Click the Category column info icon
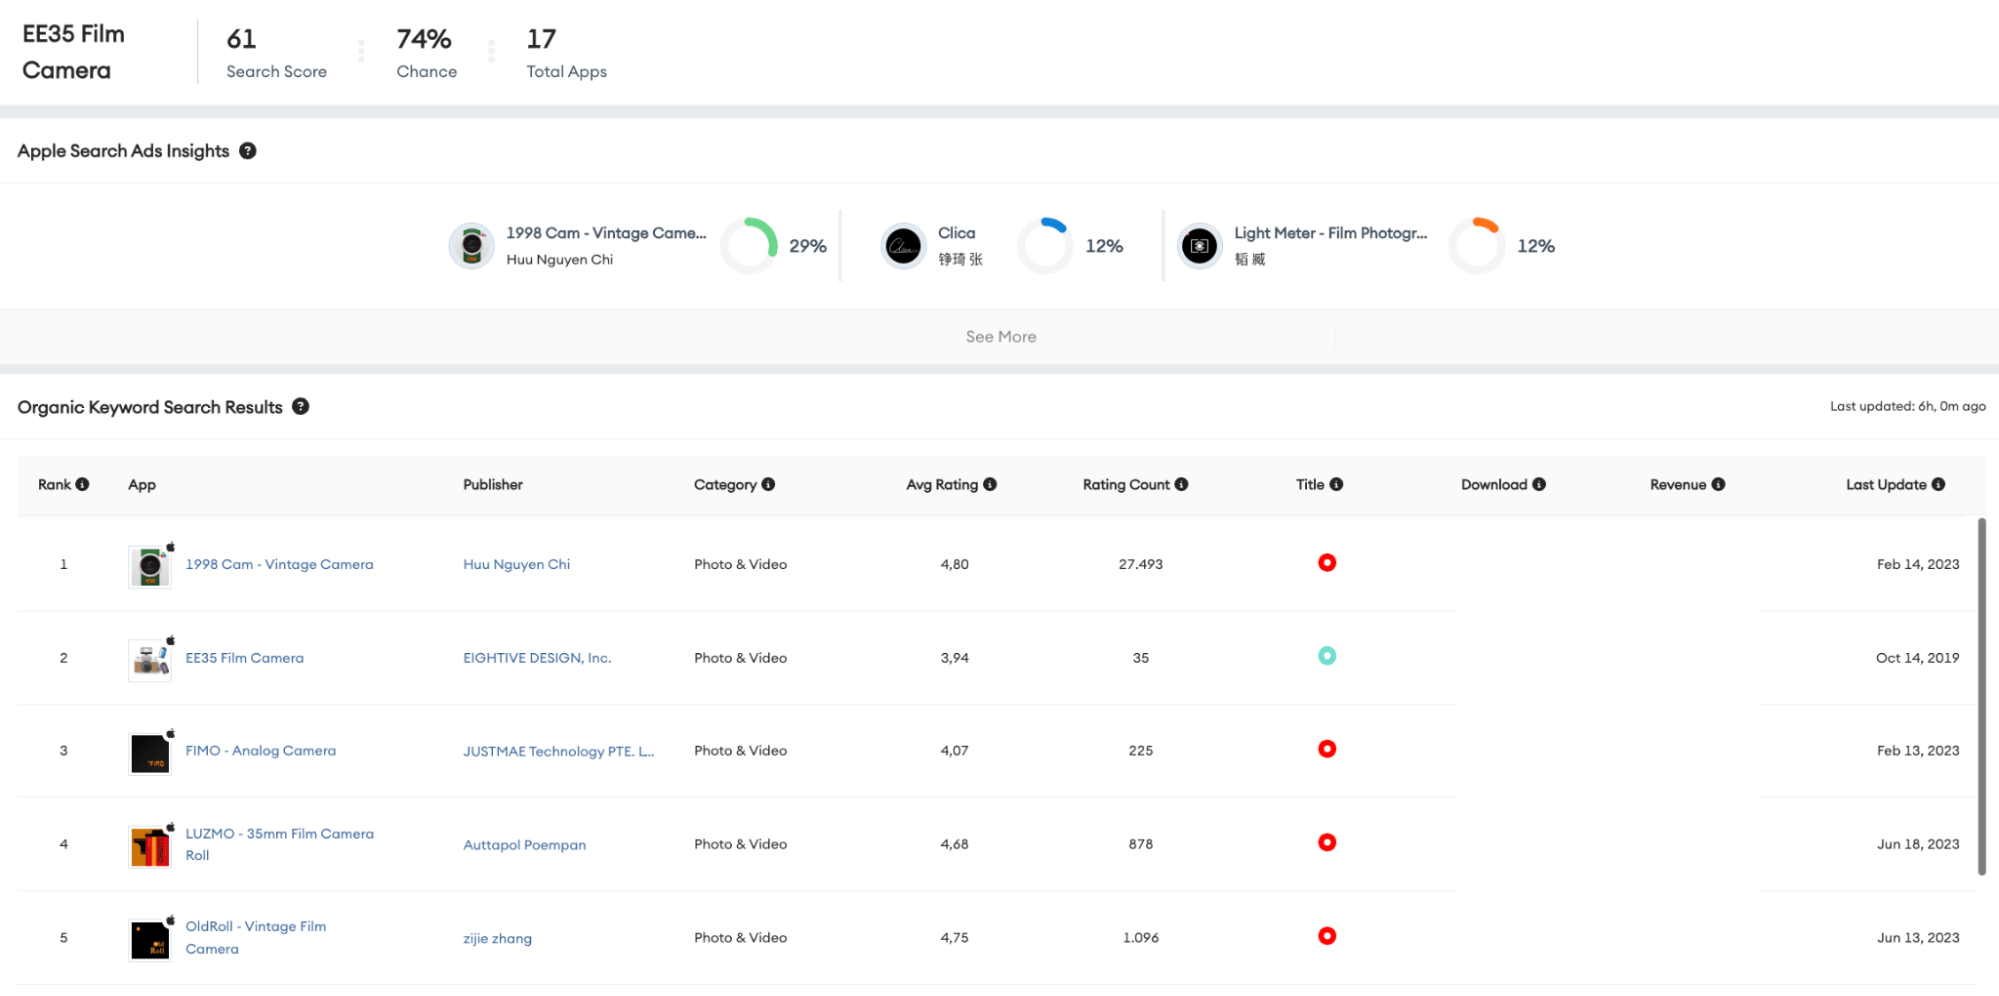The height and width of the screenshot is (996, 1999). point(768,484)
